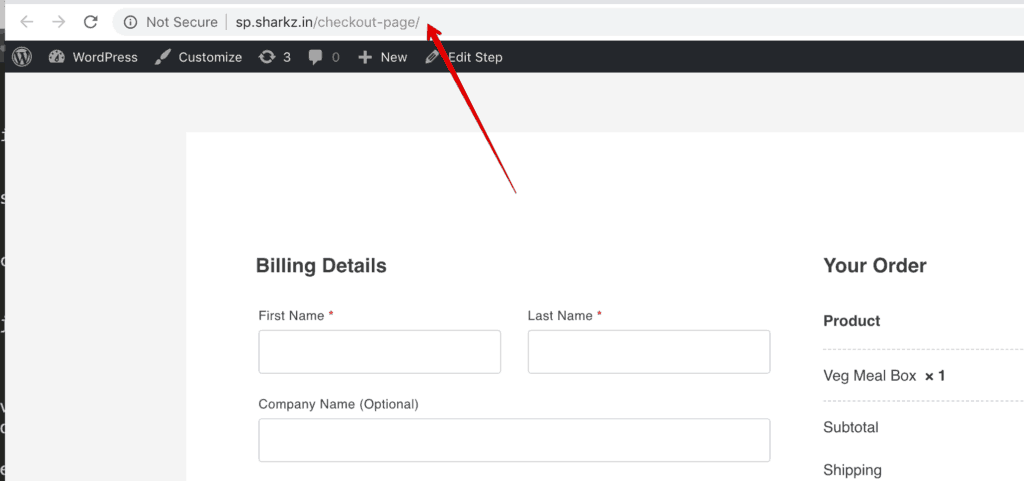This screenshot has height=481, width=1024.
Task: Open the WordPress dashboard site menu
Action: (x=93, y=57)
